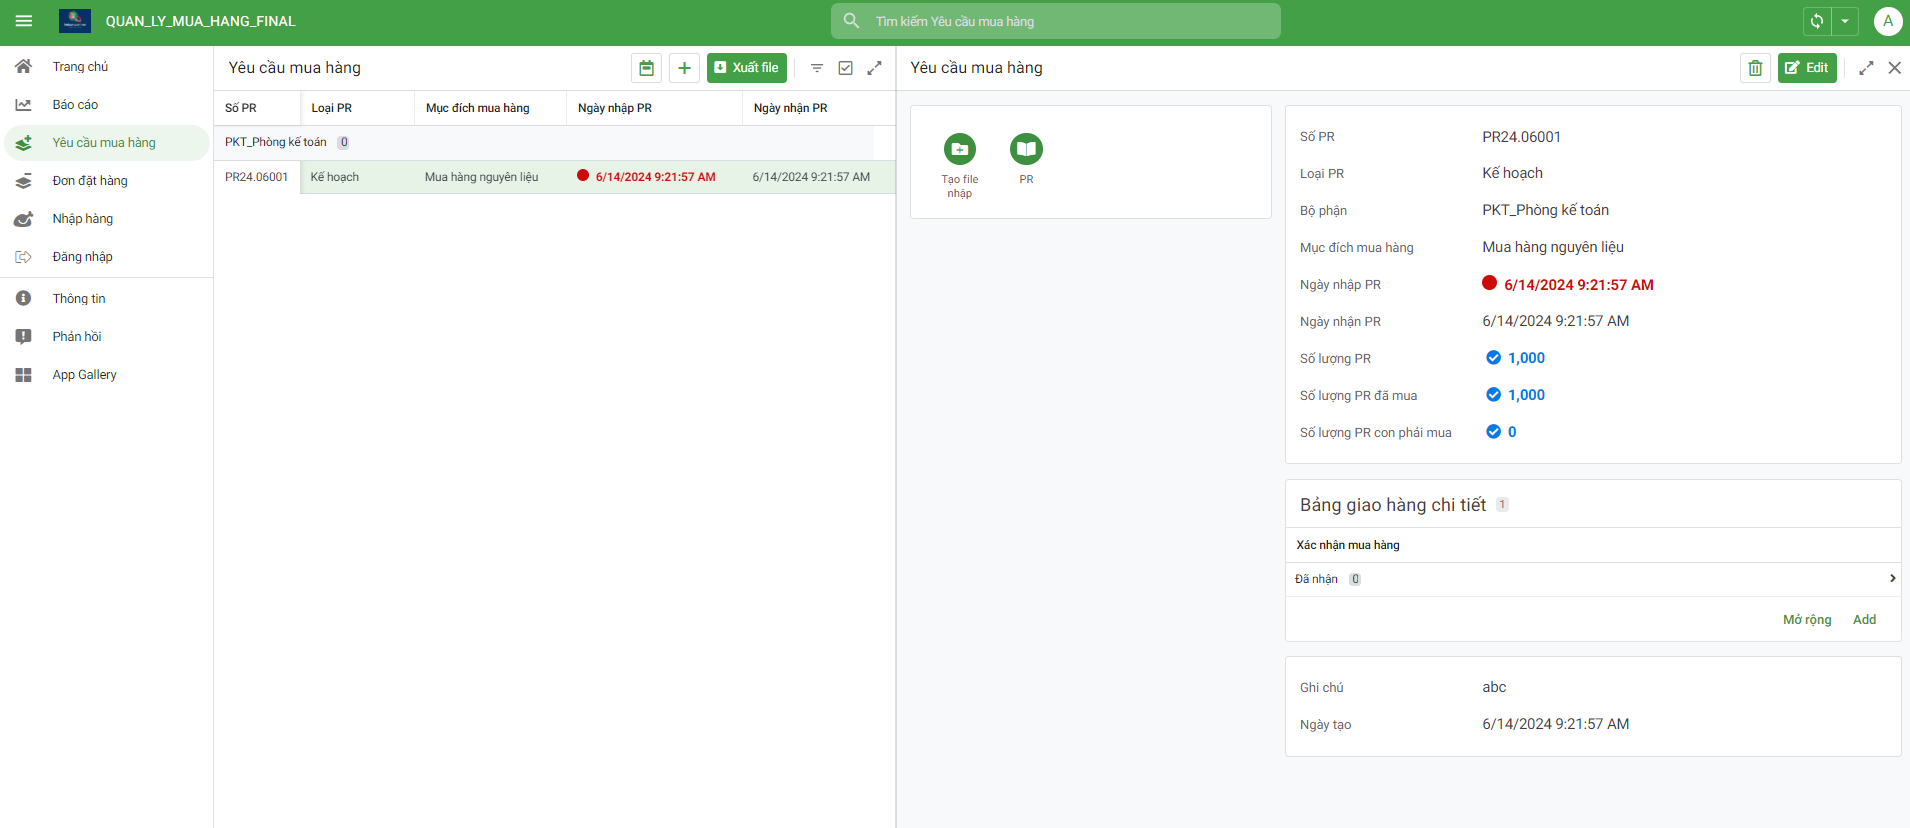Screen dimensions: 1910x828
Task: Expand the Đã nhận row chevron
Action: (1892, 579)
